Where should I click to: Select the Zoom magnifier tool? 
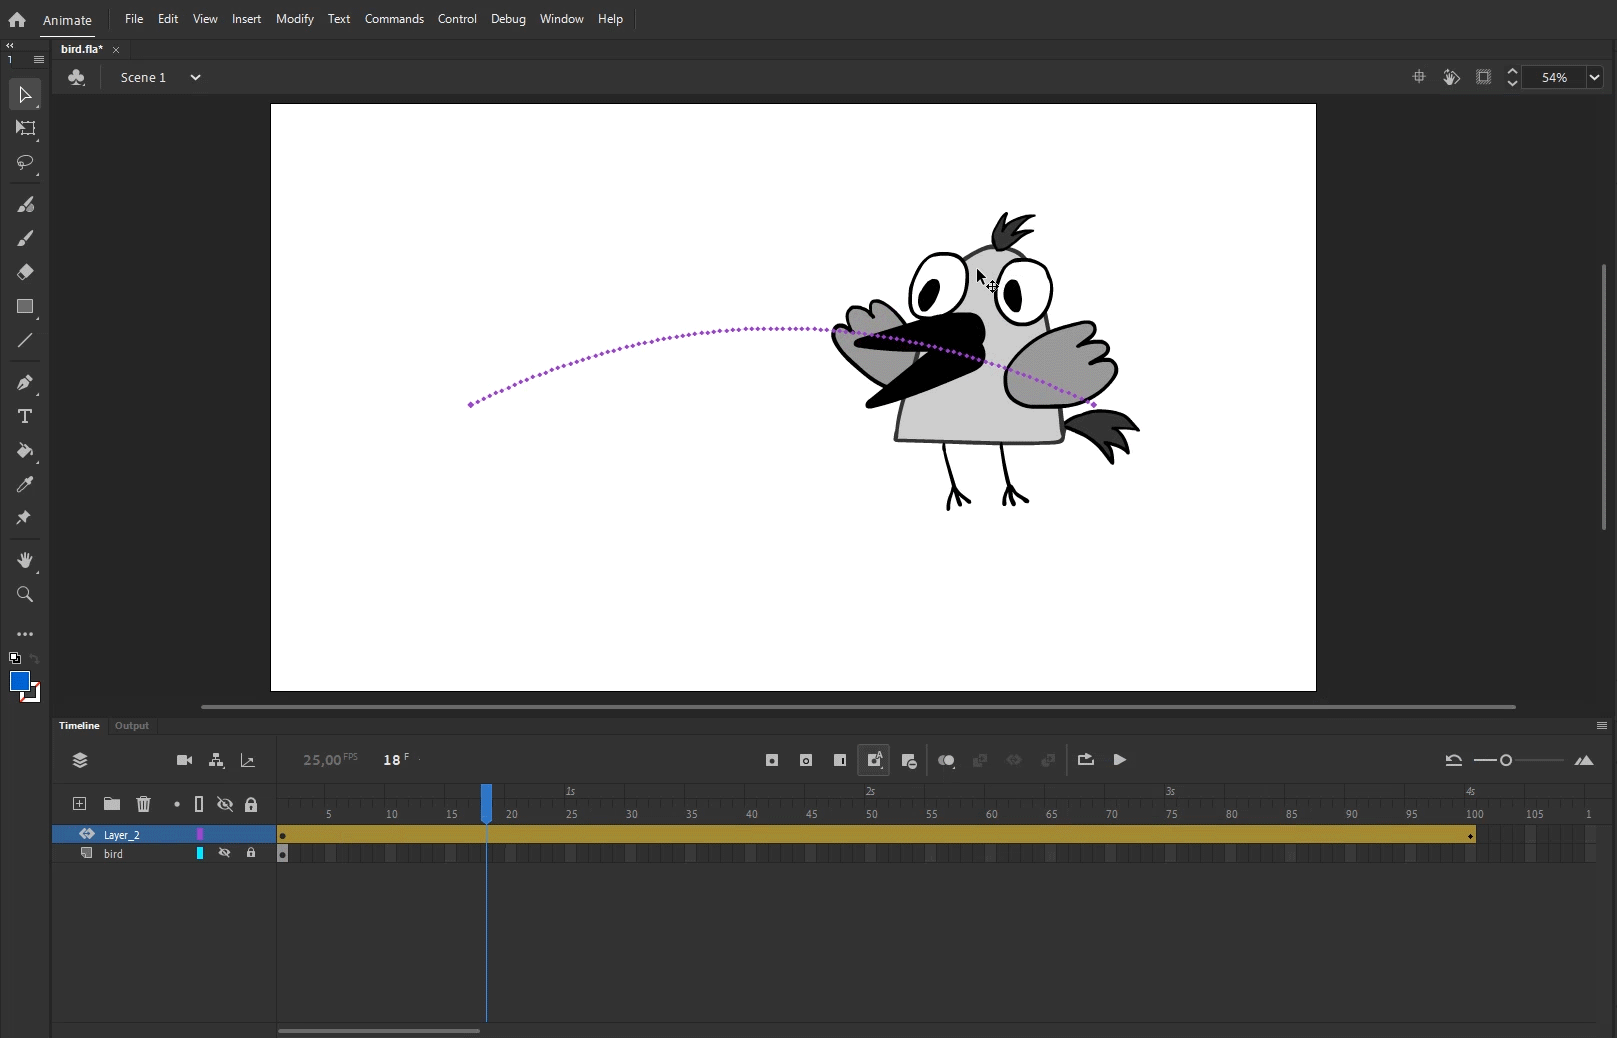click(25, 595)
